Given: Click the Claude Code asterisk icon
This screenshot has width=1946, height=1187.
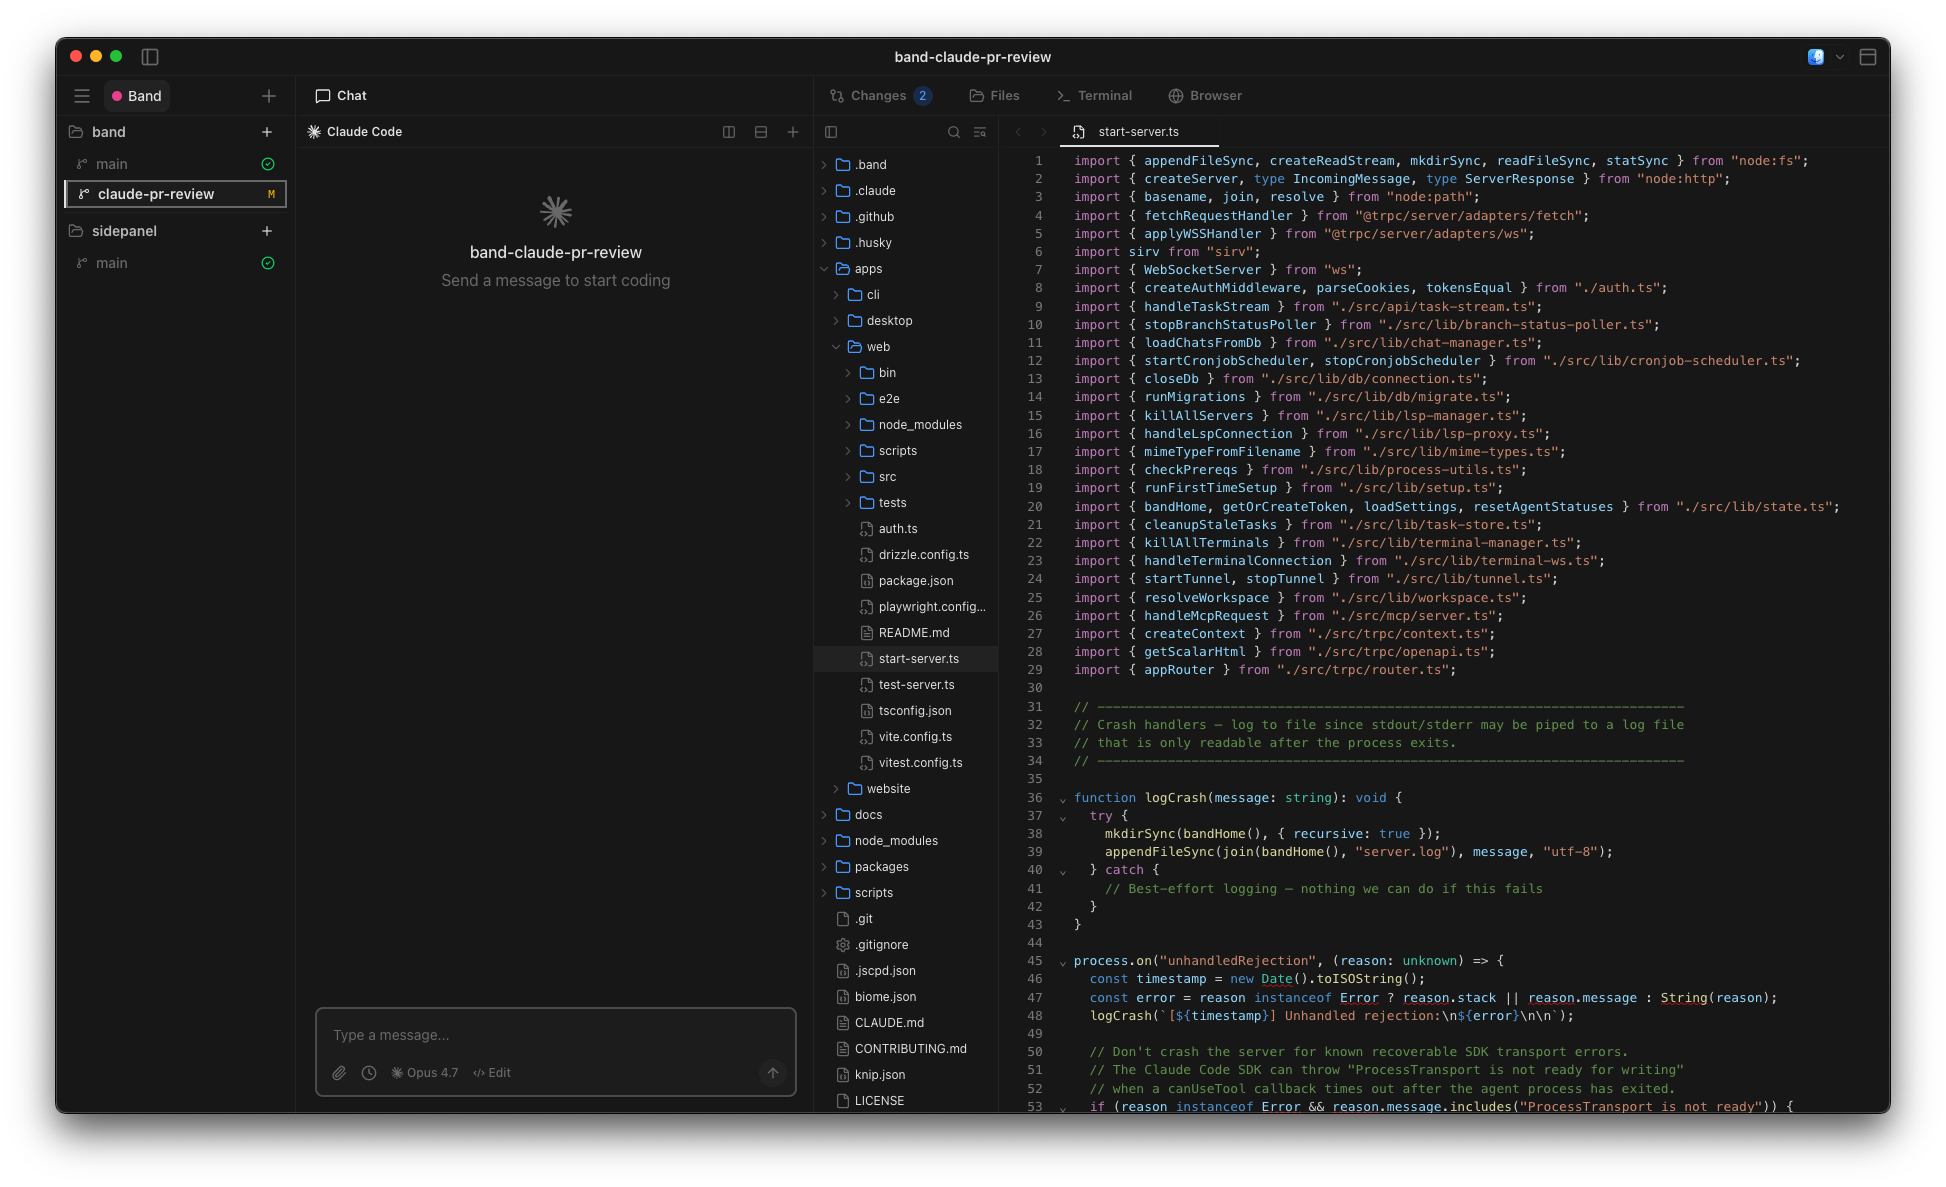Looking at the screenshot, I should point(314,132).
